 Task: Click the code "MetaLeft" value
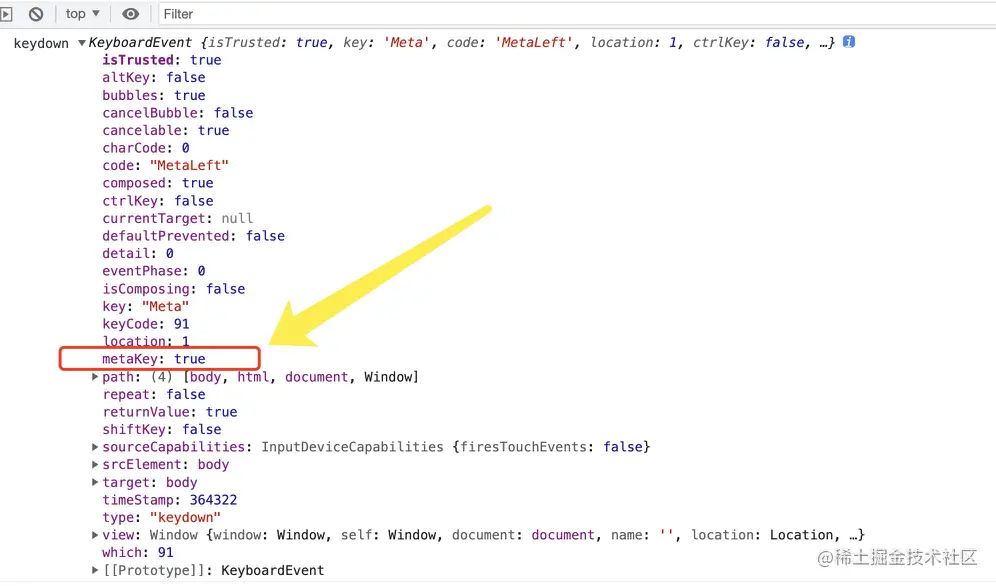pyautogui.click(x=189, y=166)
